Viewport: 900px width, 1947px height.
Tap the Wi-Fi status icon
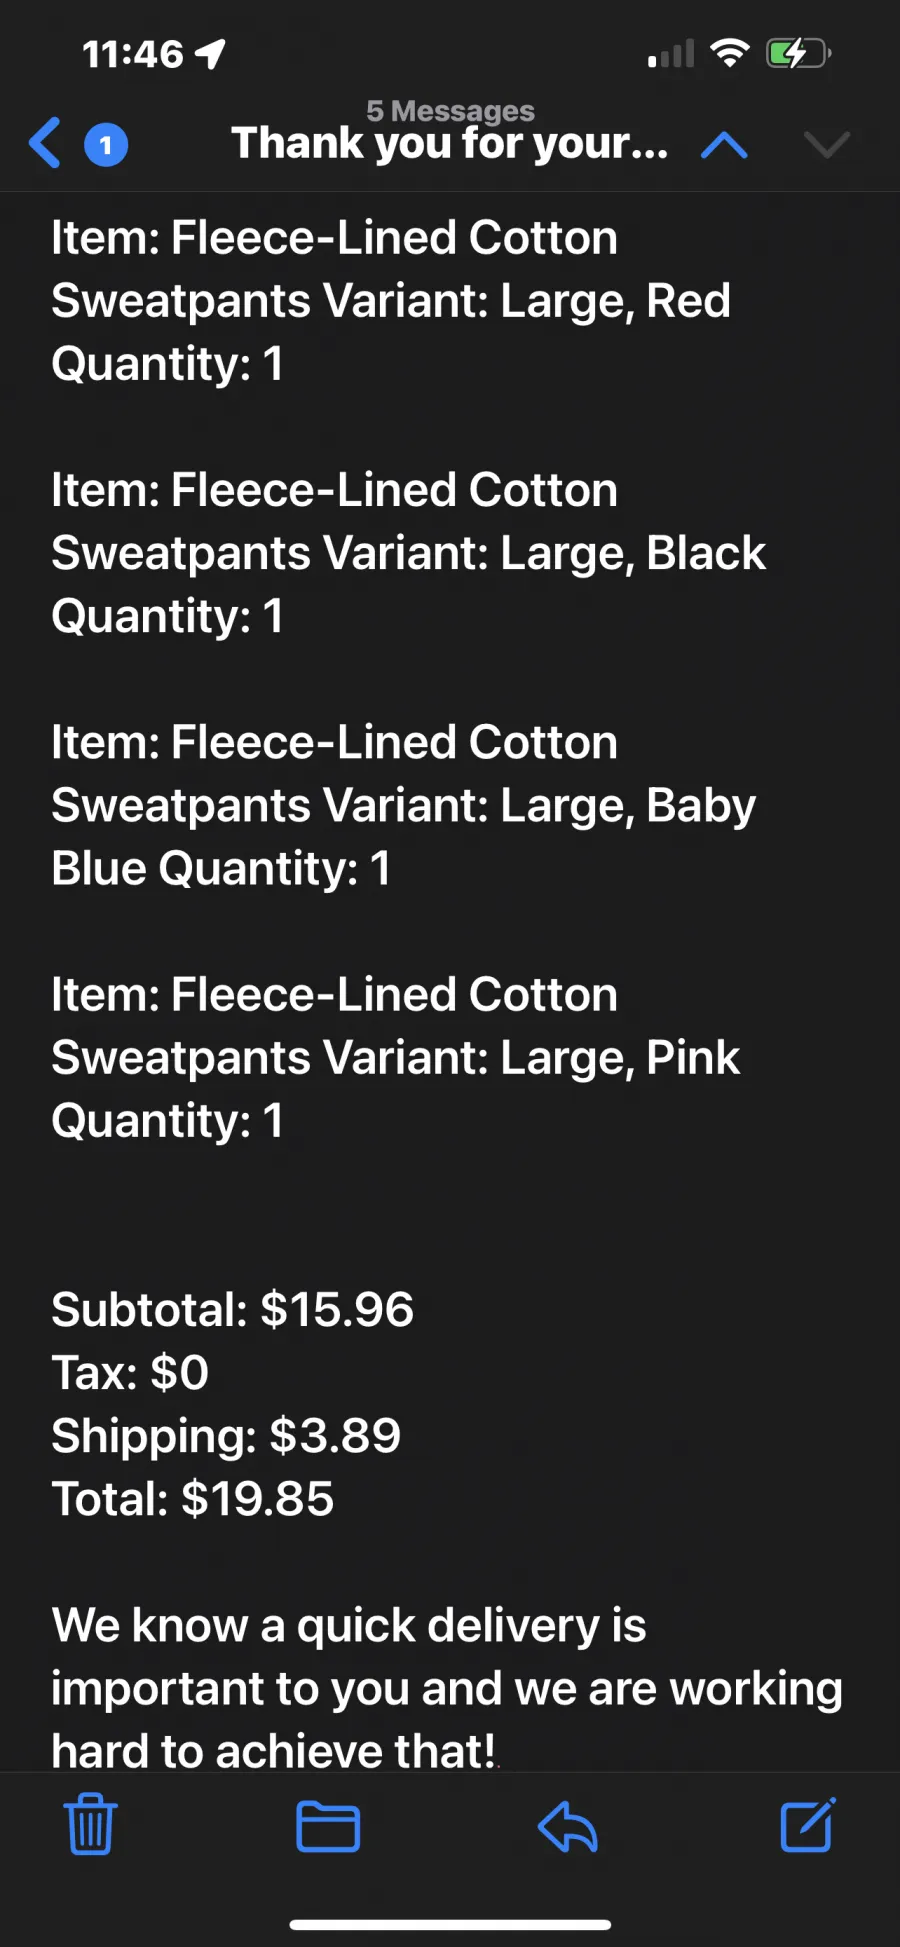tap(730, 53)
